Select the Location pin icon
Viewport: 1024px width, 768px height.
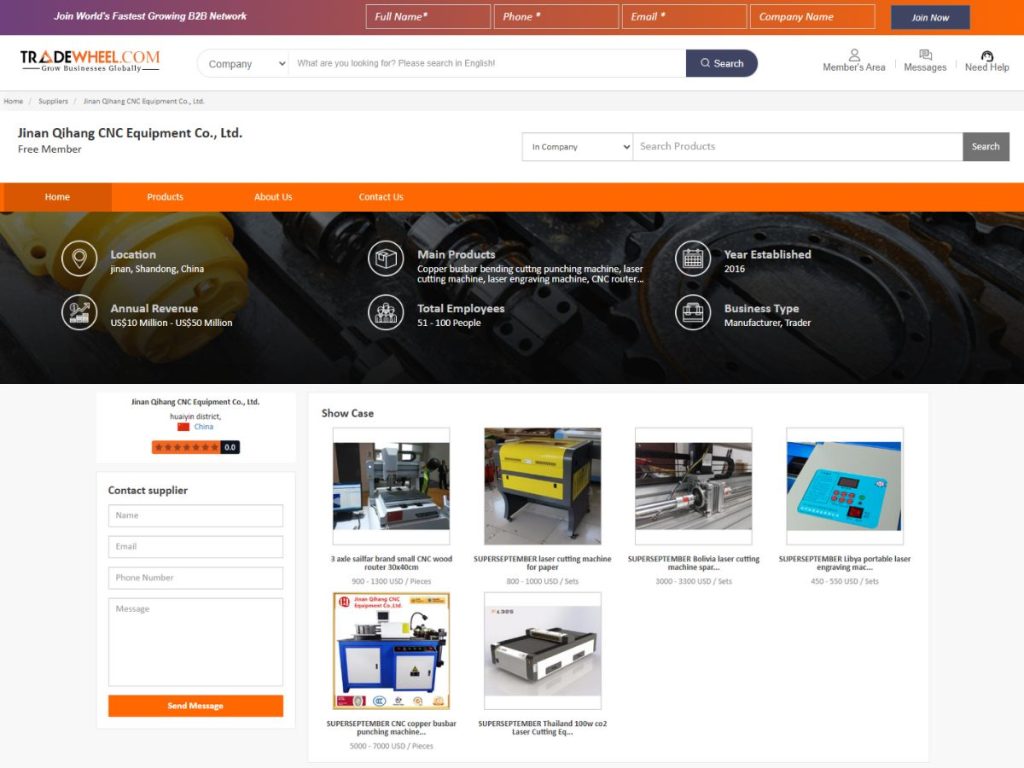[x=79, y=259]
